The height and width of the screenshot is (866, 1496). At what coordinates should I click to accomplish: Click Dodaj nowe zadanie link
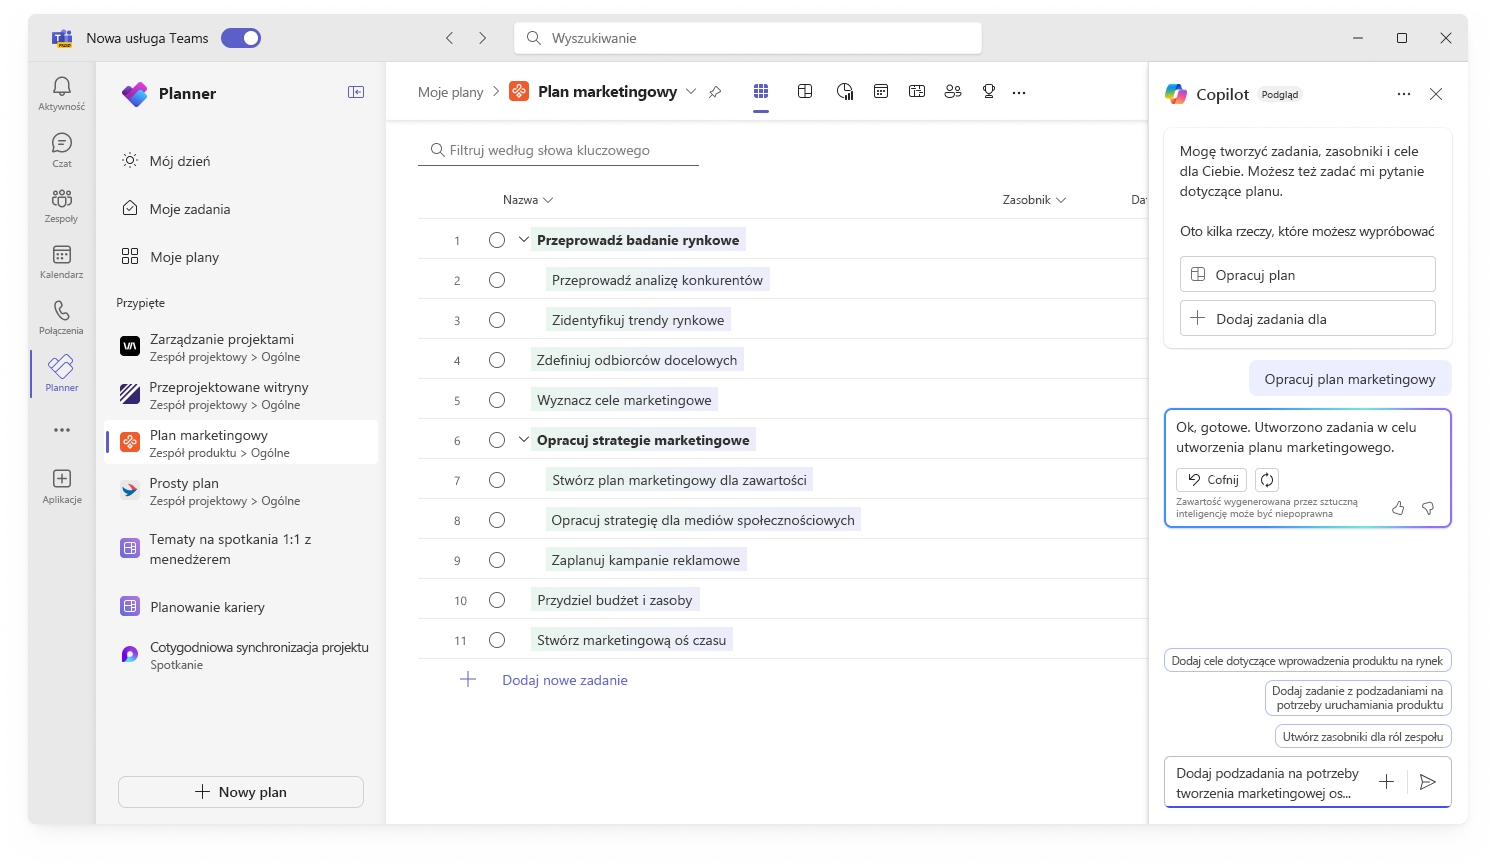(565, 680)
